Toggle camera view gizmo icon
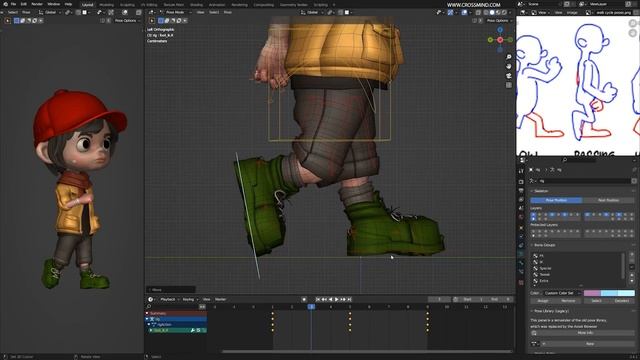The width and height of the screenshot is (640, 360). tap(509, 76)
